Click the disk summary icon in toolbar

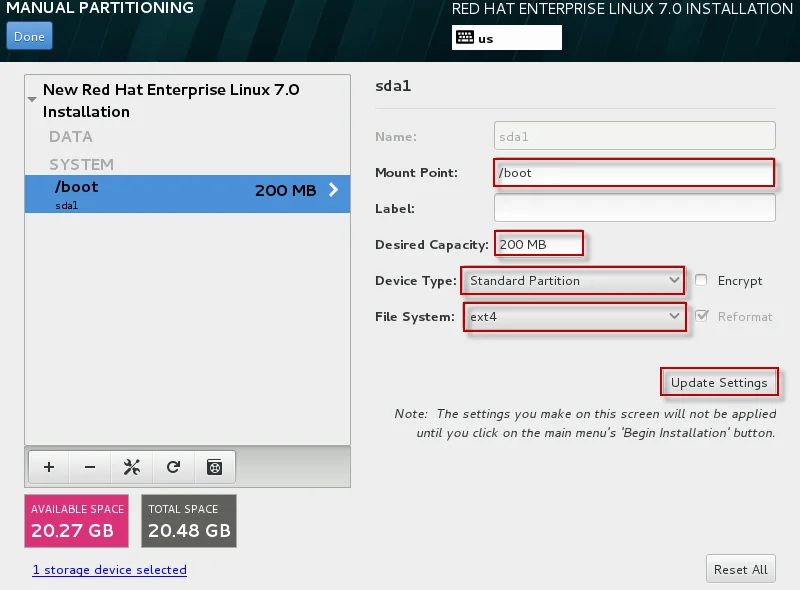213,467
